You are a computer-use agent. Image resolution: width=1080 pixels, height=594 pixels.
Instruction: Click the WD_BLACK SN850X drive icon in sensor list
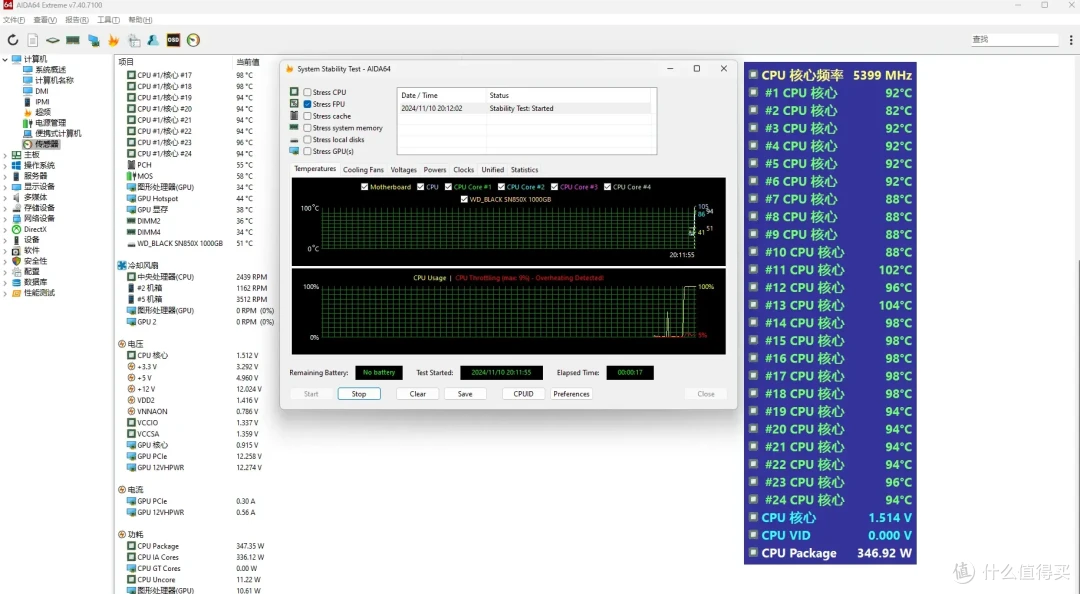point(131,243)
